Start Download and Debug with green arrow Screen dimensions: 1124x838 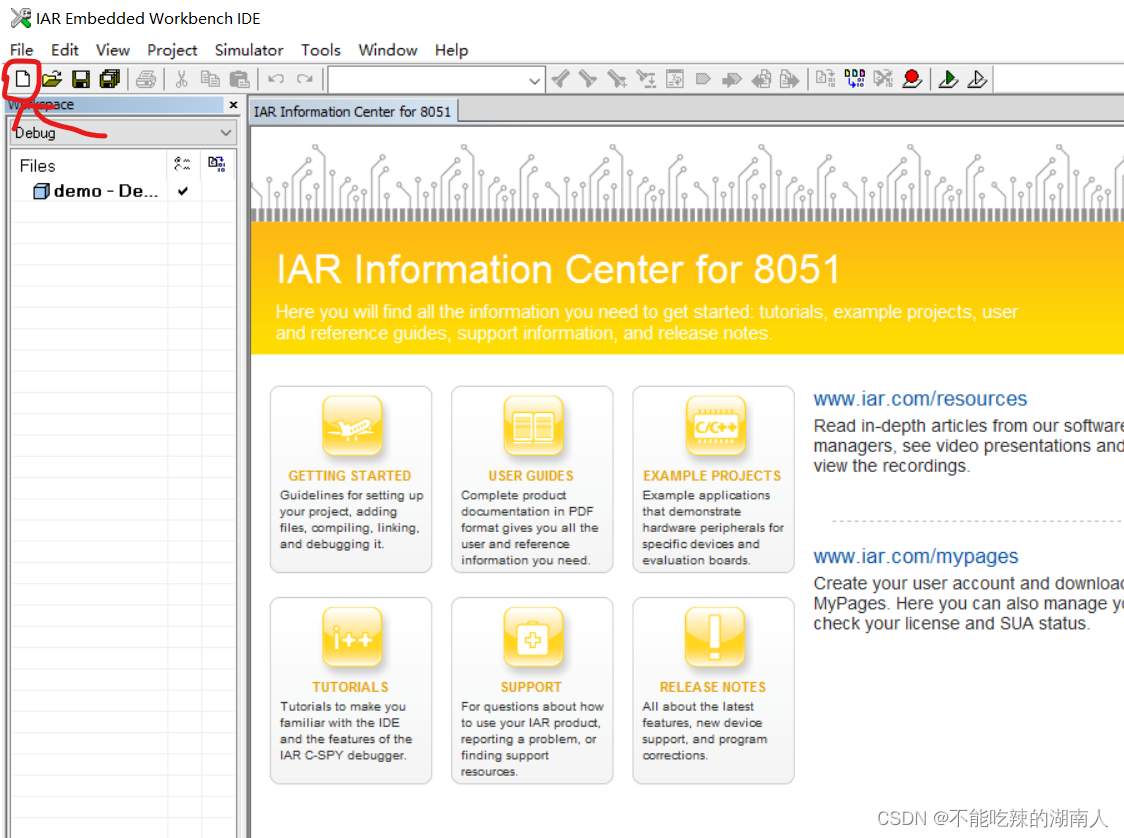pos(948,79)
